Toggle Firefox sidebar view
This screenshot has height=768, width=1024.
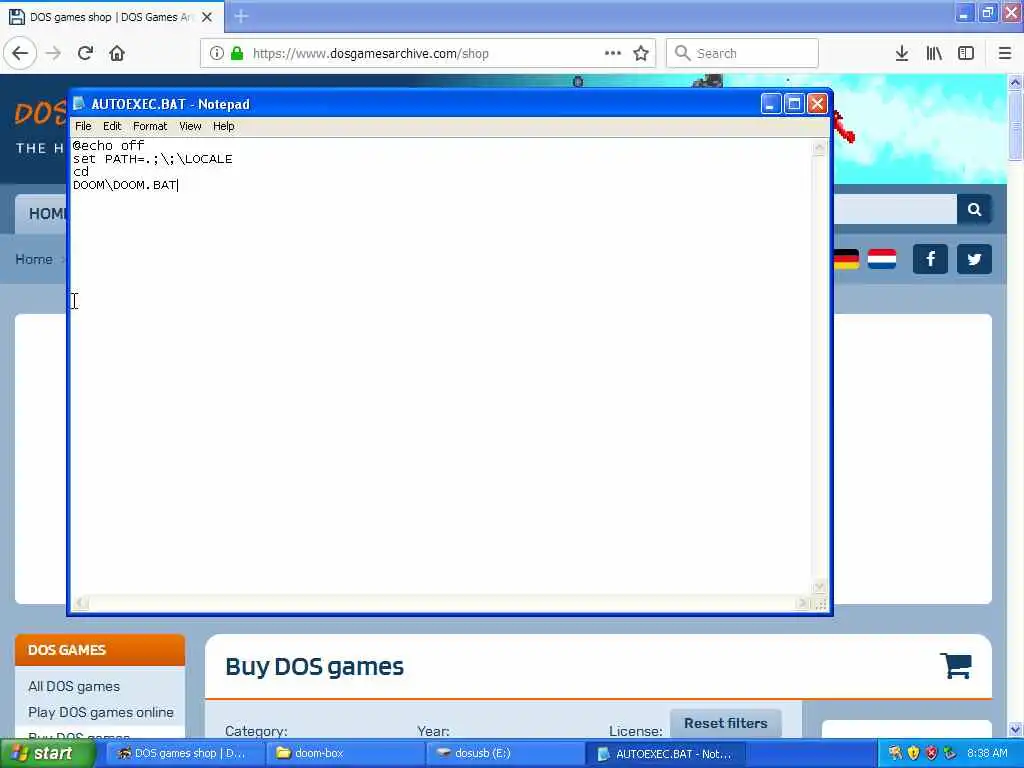click(x=966, y=54)
